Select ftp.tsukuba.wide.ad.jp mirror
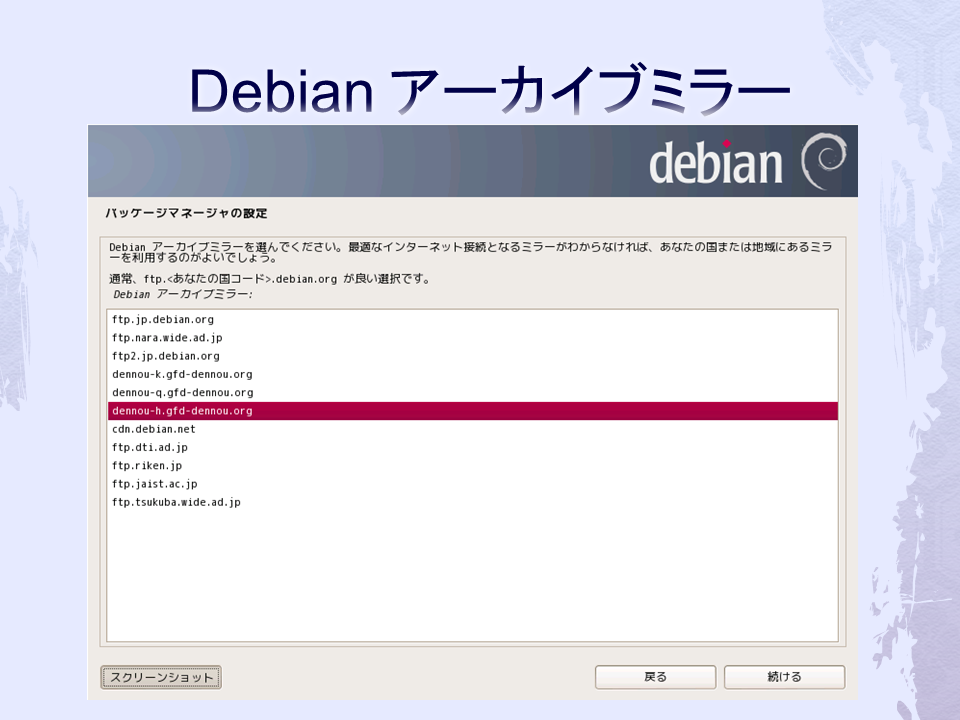 (x=473, y=503)
